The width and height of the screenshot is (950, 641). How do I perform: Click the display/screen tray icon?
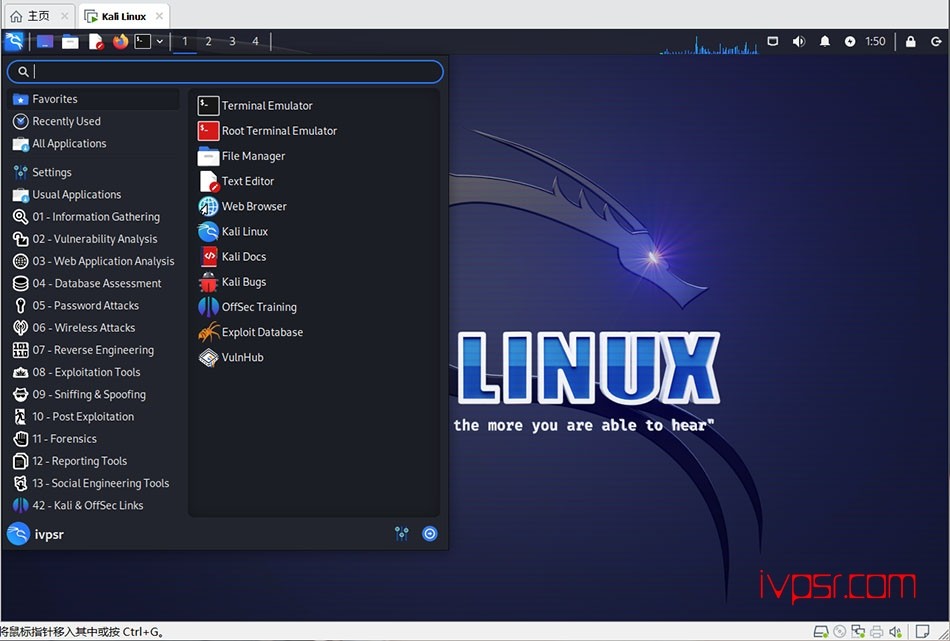click(772, 41)
